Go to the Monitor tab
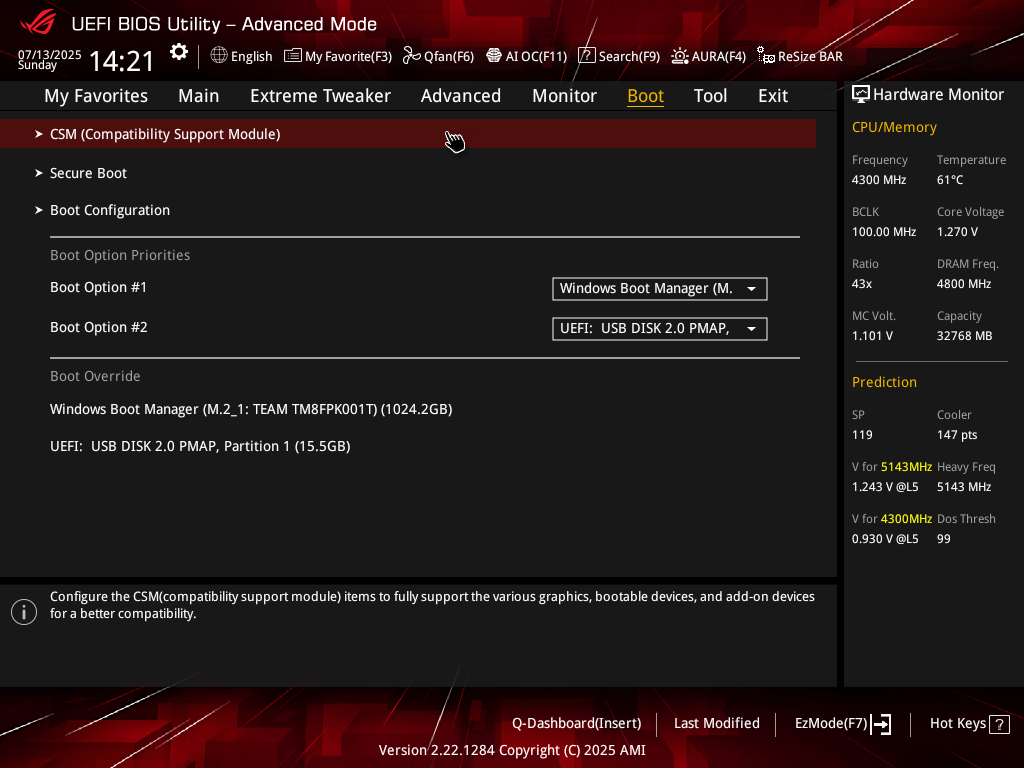Viewport: 1024px width, 768px height. (x=564, y=96)
